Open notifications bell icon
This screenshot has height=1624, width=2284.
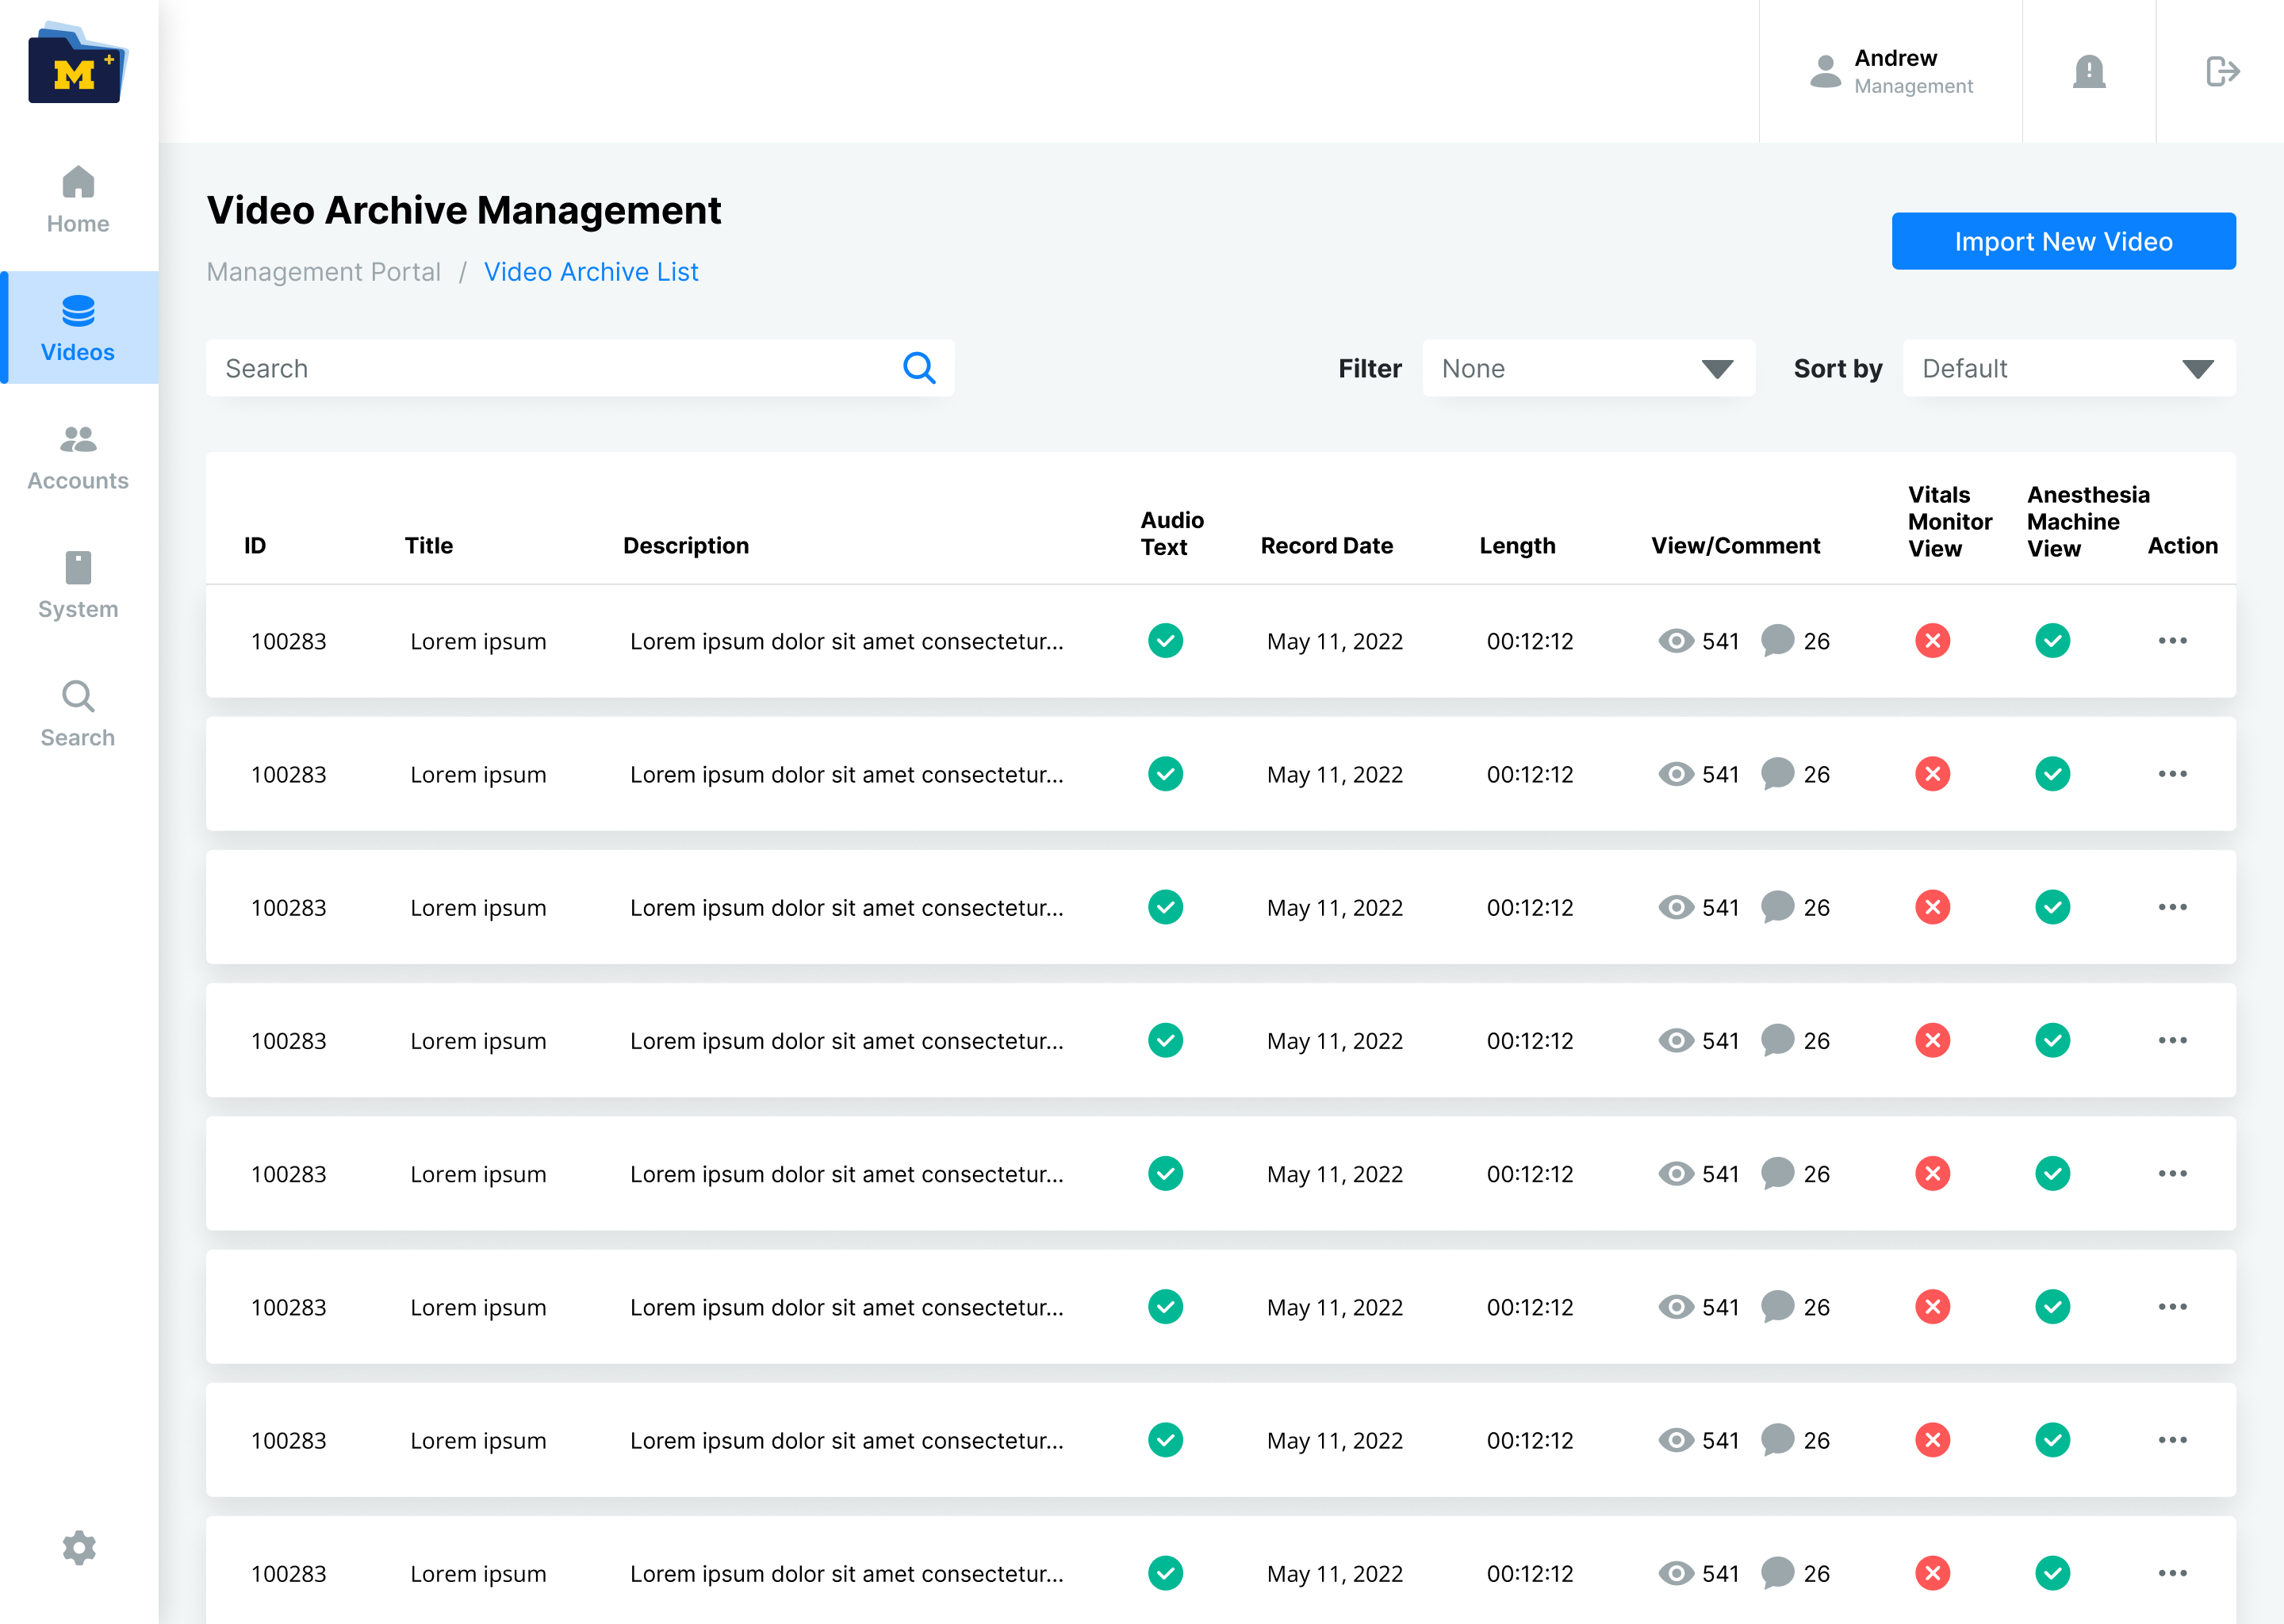(x=2089, y=71)
